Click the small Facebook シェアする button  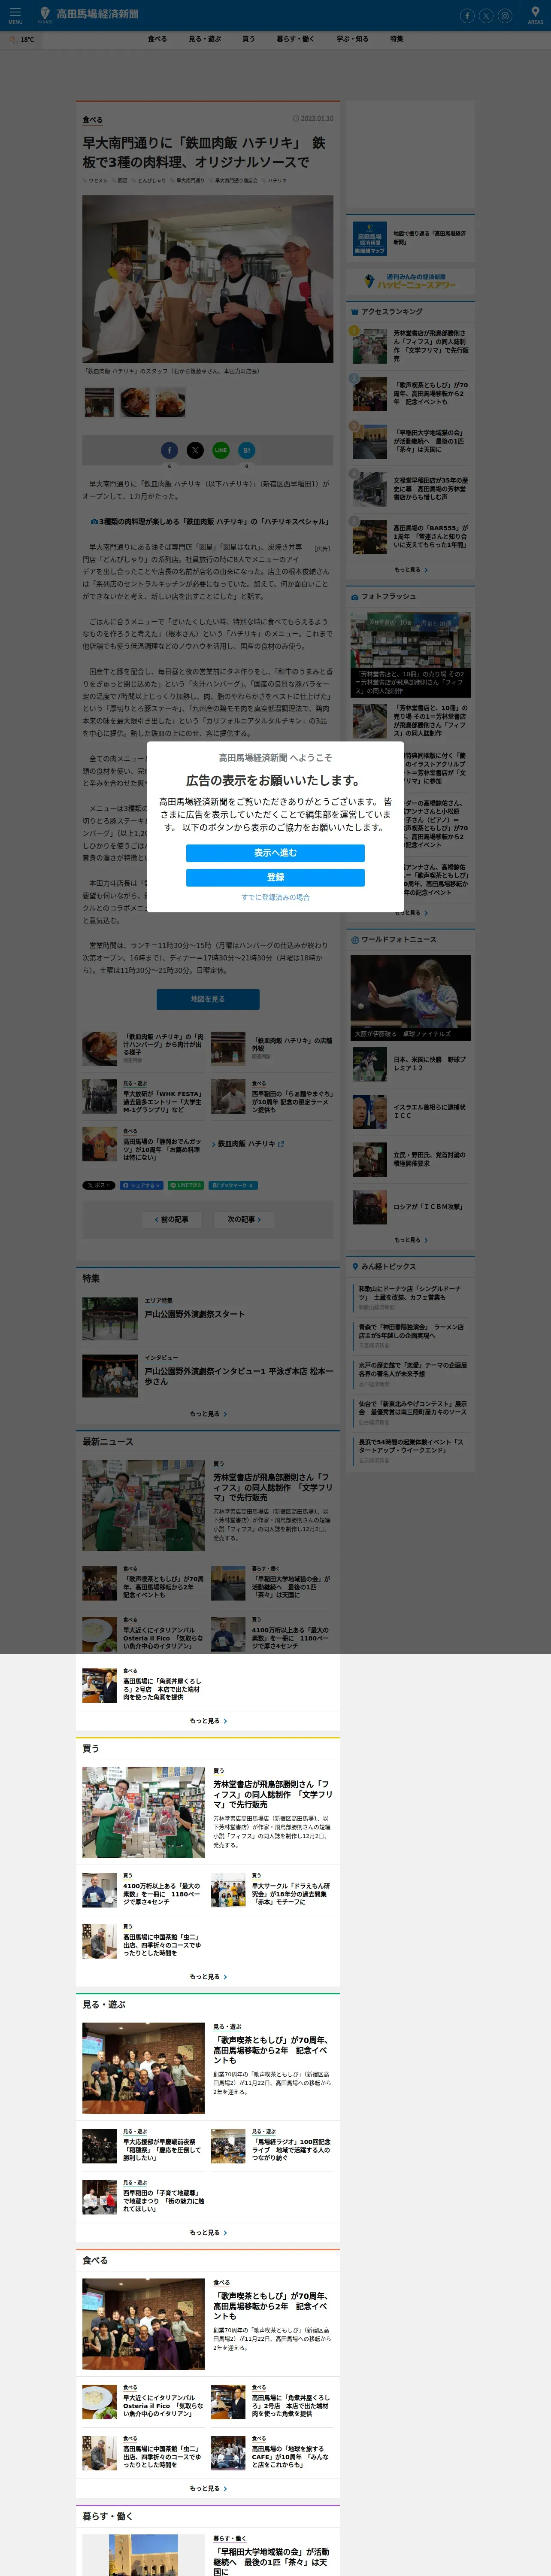coord(141,1185)
